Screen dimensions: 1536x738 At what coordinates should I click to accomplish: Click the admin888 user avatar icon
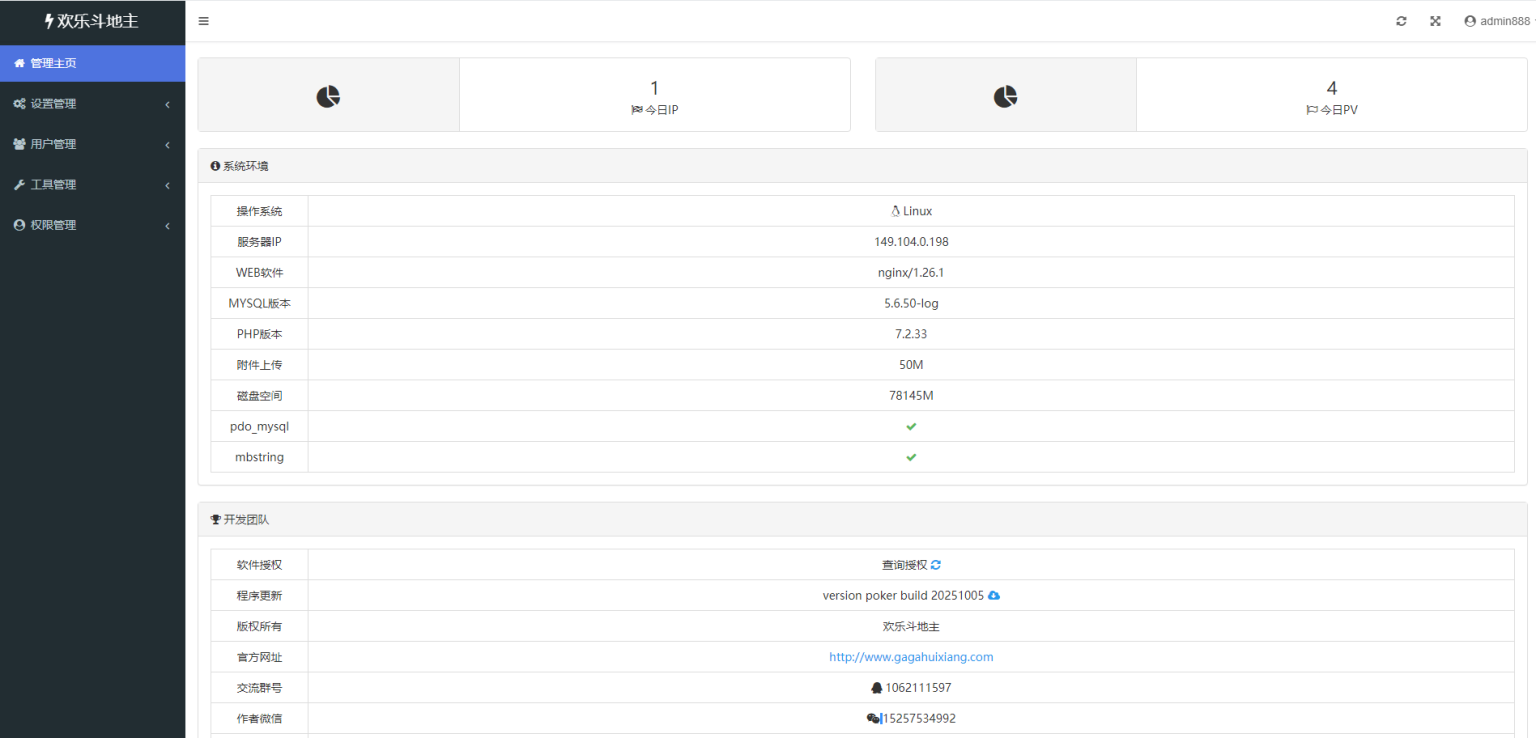pos(1470,21)
